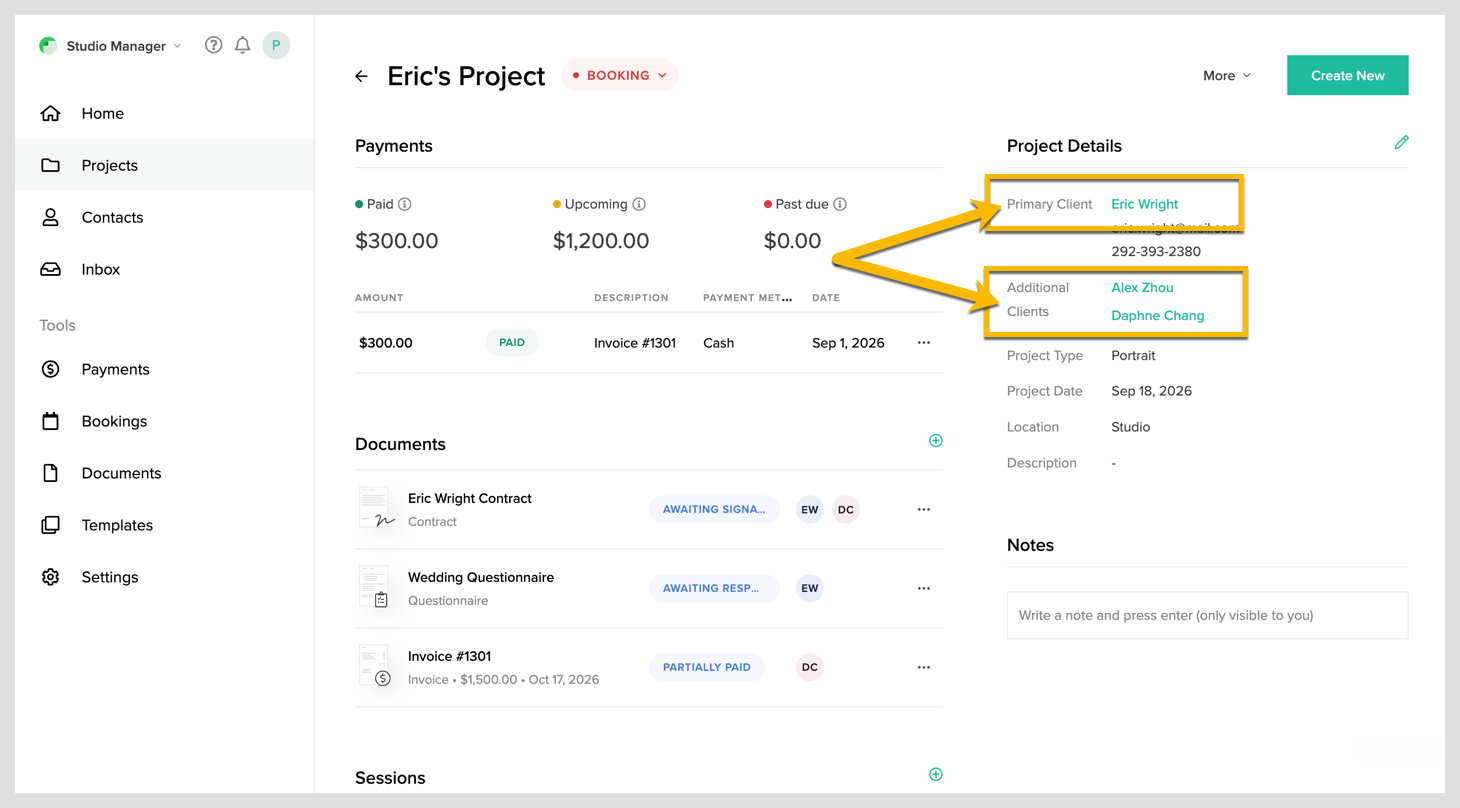Open options for the $300.00 payment row

pyautogui.click(x=924, y=342)
